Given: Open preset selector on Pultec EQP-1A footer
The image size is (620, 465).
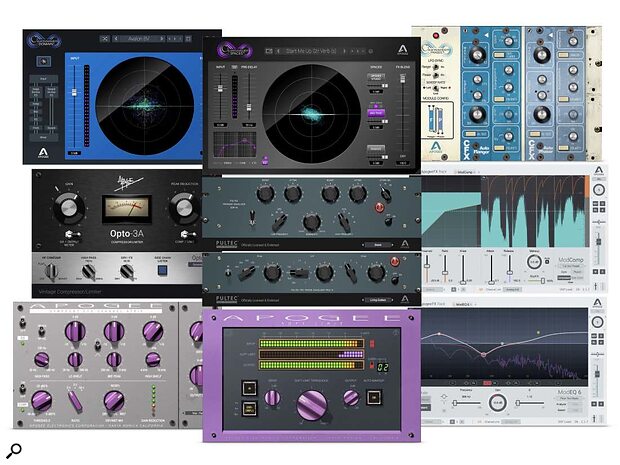Looking at the screenshot, I should click(378, 245).
